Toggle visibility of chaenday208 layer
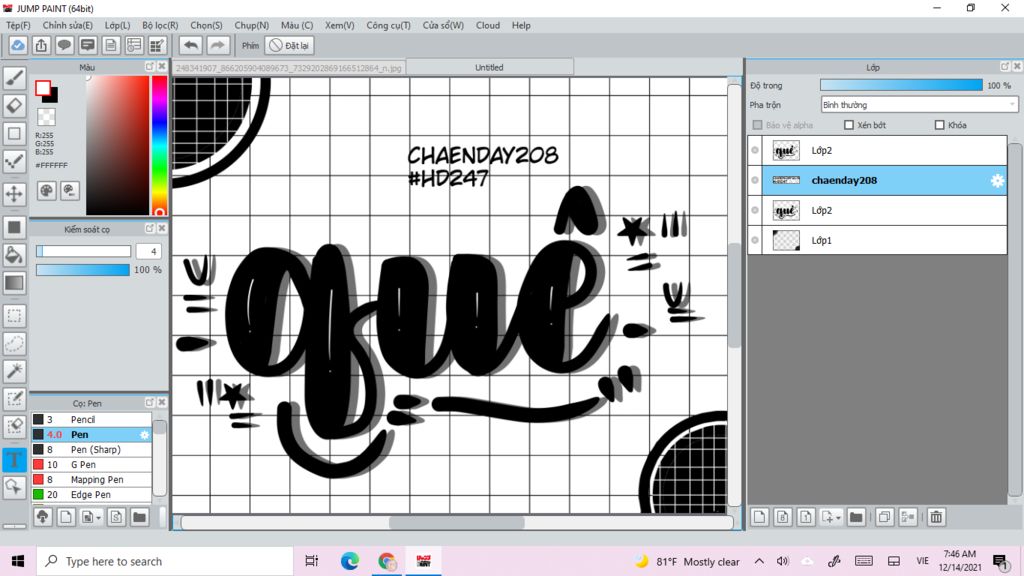 (755, 180)
